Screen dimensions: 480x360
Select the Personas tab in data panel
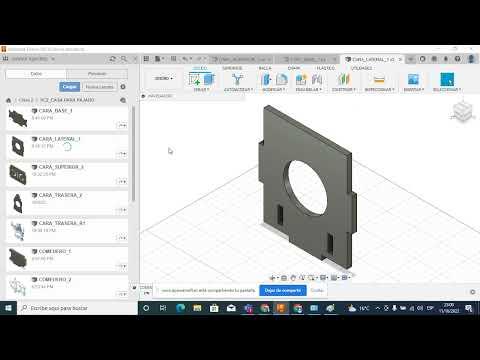(x=97, y=74)
